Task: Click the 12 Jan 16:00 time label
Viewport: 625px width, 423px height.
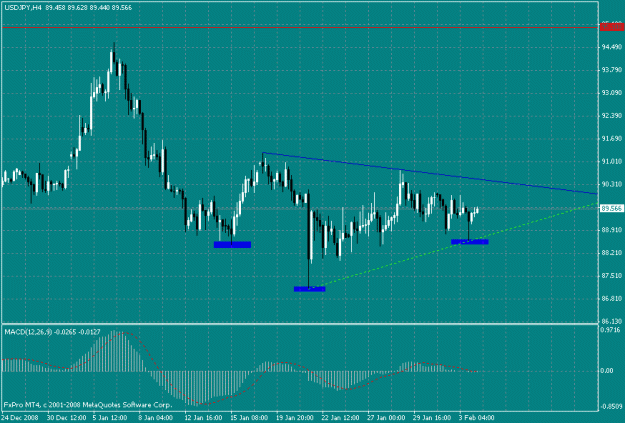Action: (x=203, y=417)
